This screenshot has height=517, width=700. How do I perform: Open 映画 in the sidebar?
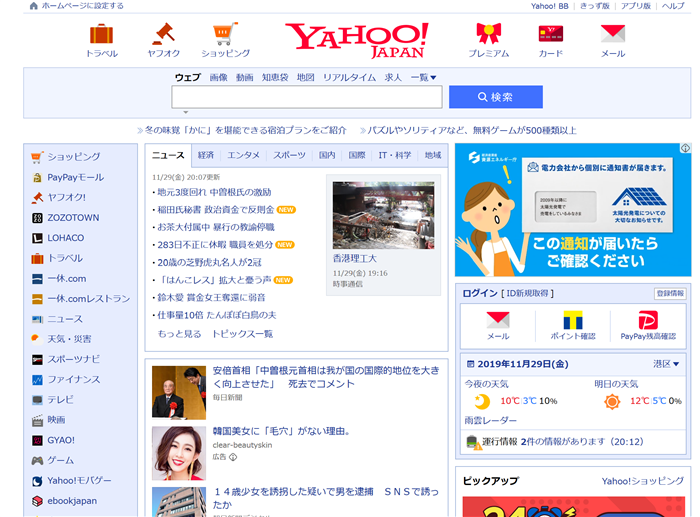[x=56, y=420]
